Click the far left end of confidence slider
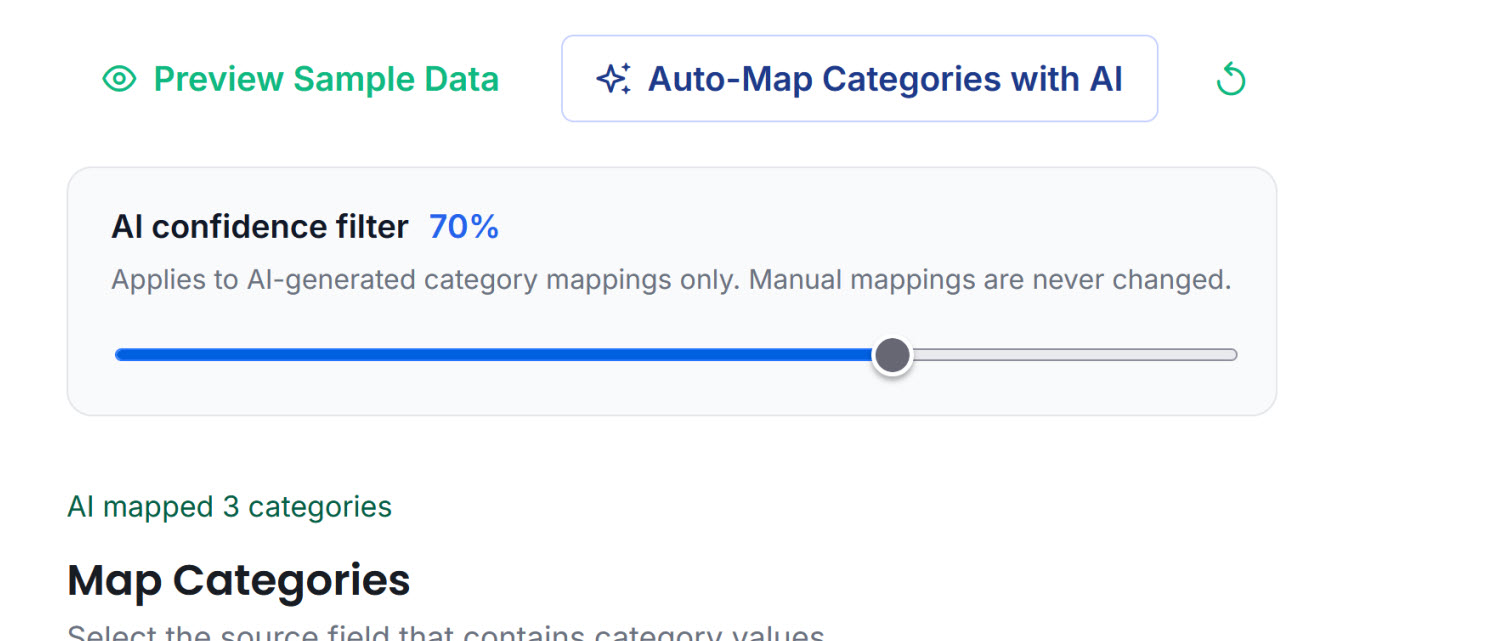 (118, 354)
